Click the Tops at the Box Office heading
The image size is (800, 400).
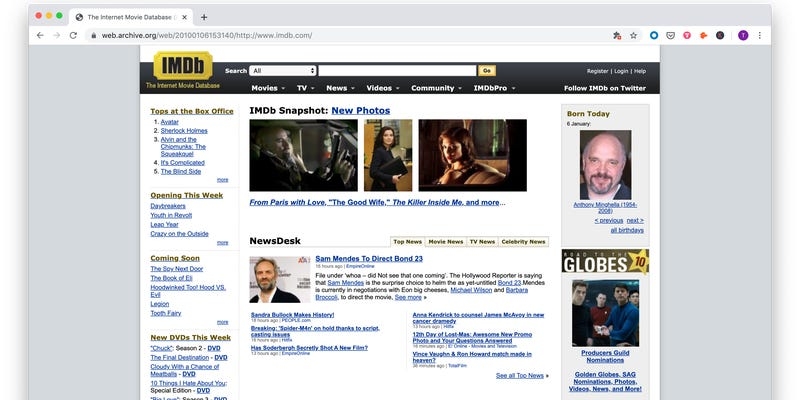click(192, 111)
